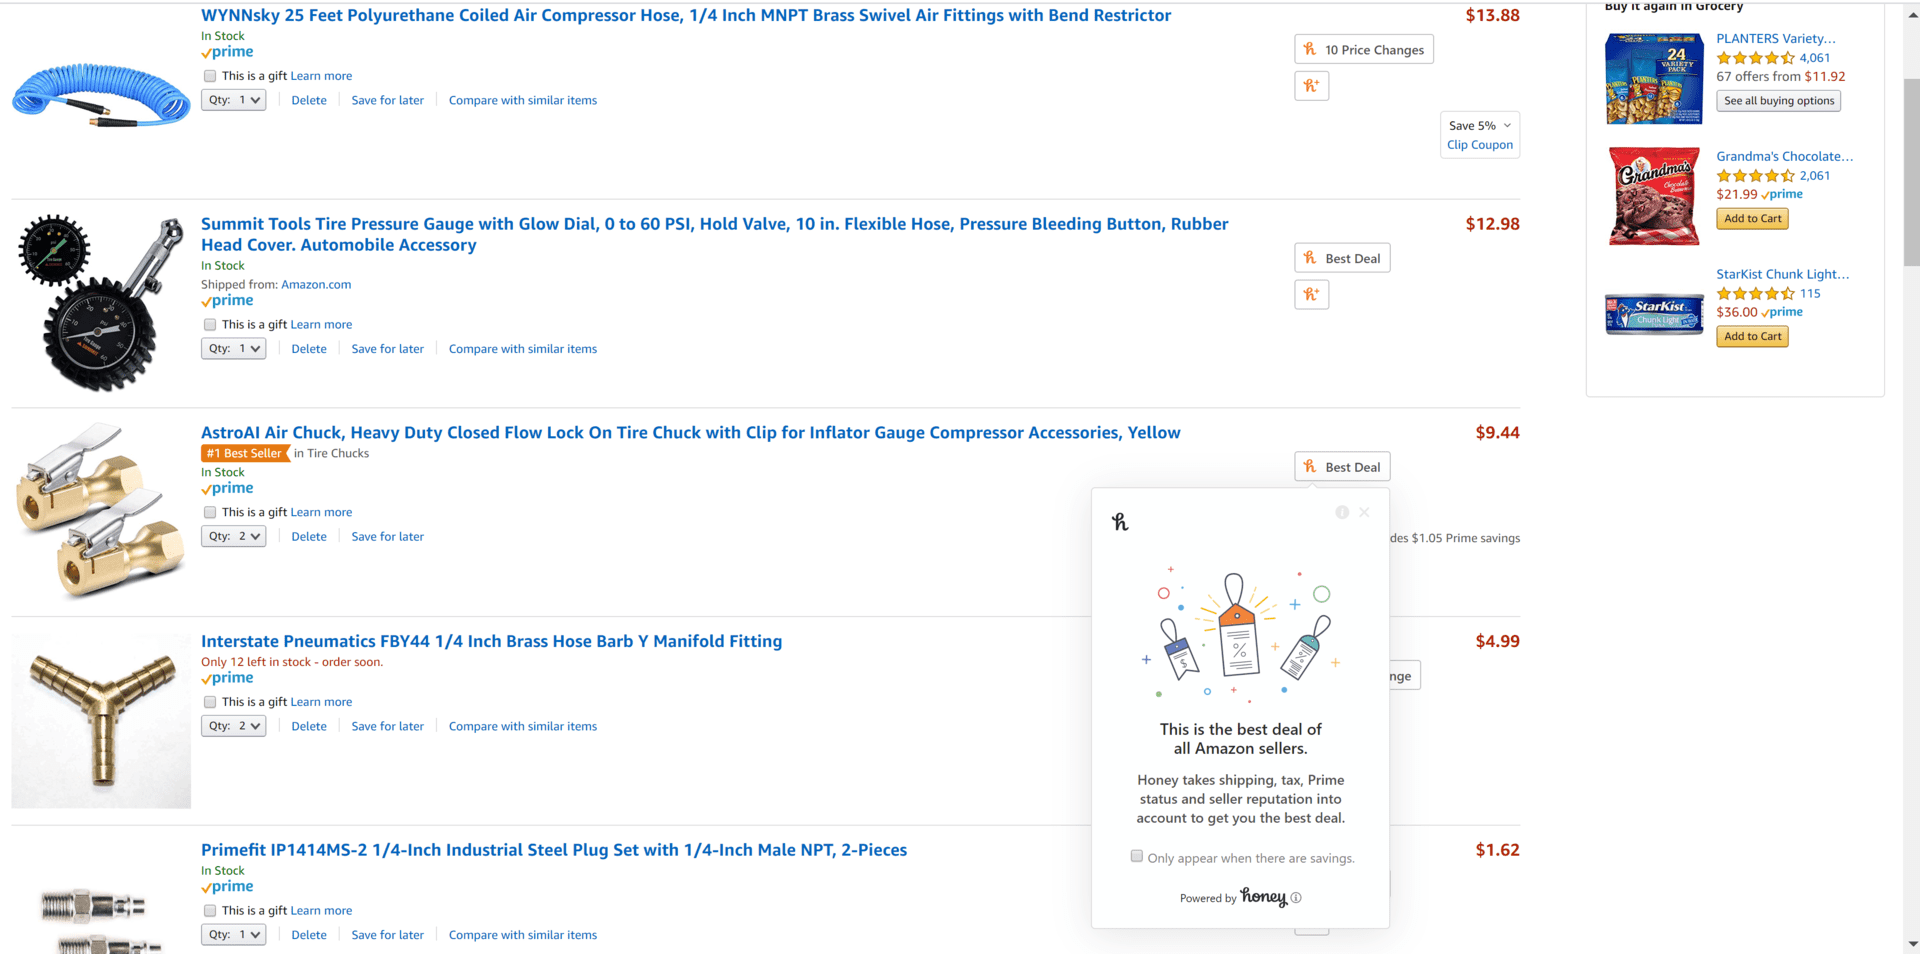The image size is (1920, 954).
Task: Check 'This is a gift' for Interstate Pneumatics fitting
Action: [210, 702]
